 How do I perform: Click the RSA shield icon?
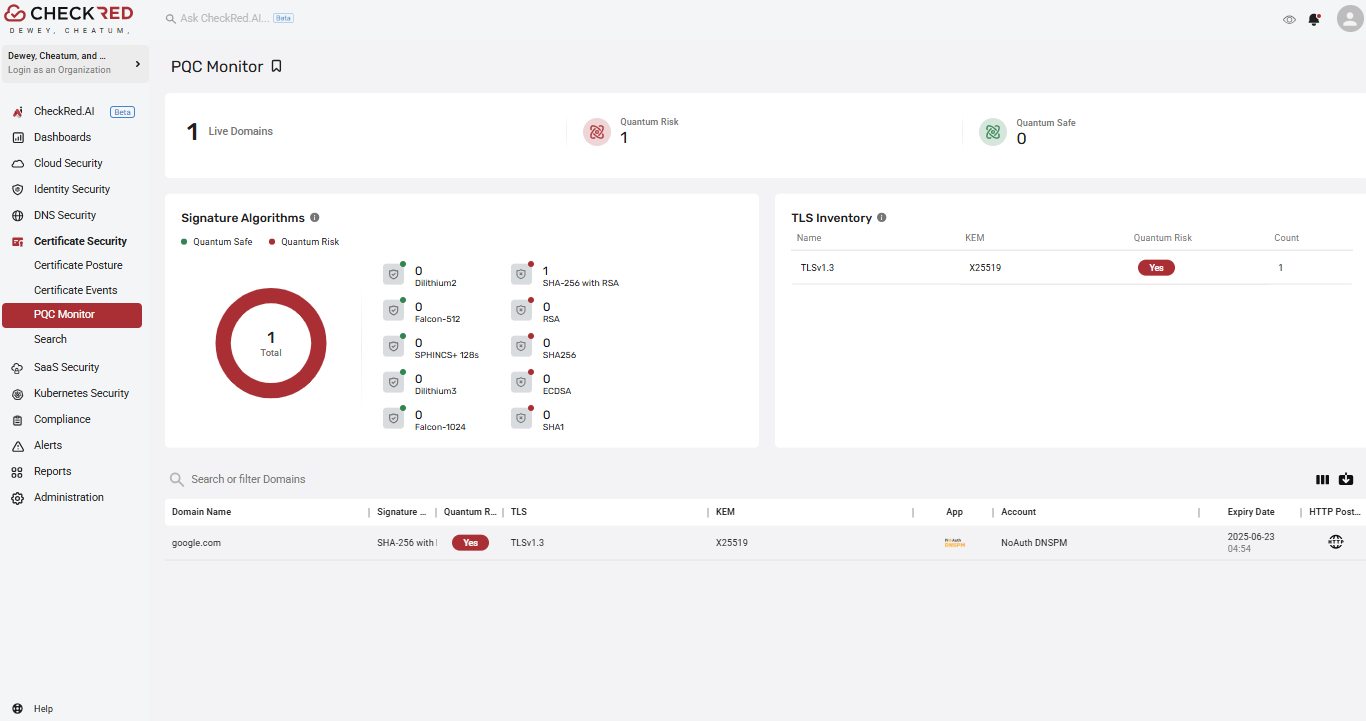[522, 310]
